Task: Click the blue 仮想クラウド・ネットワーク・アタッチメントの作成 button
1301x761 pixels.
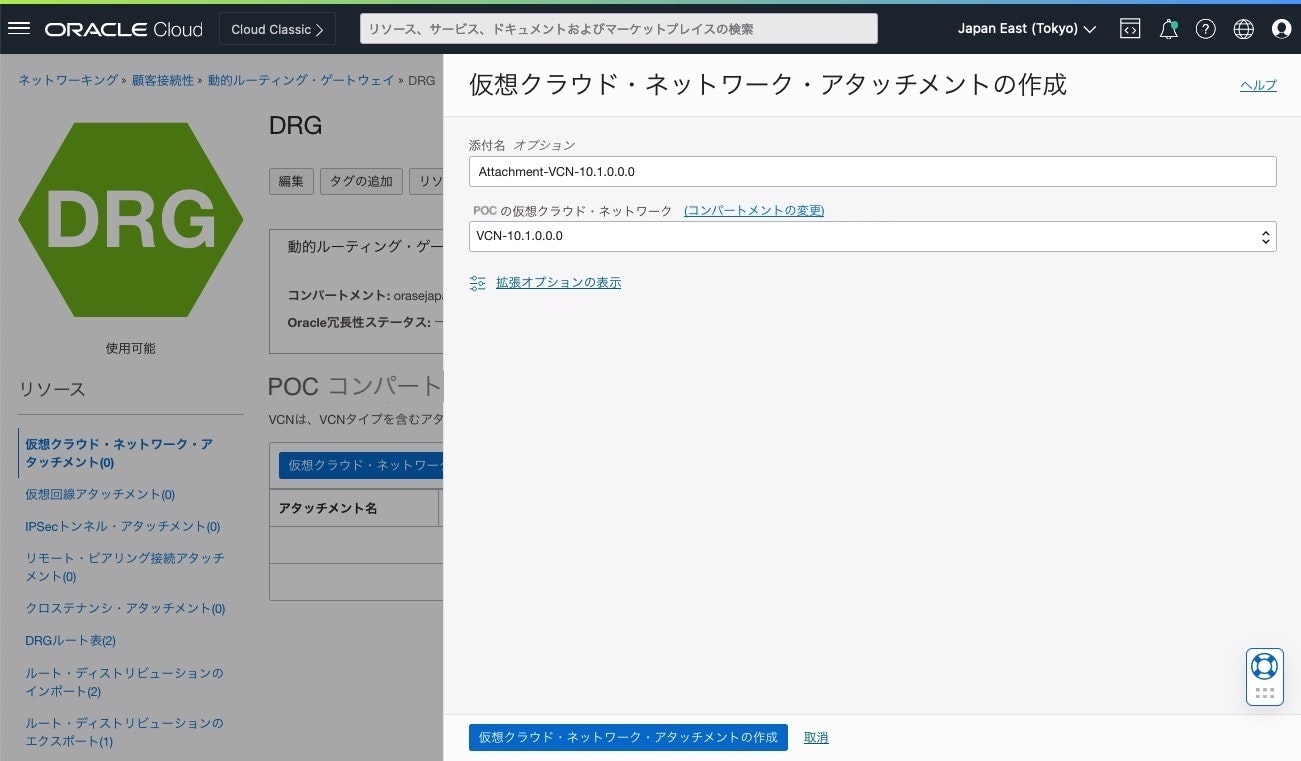Action: click(628, 737)
